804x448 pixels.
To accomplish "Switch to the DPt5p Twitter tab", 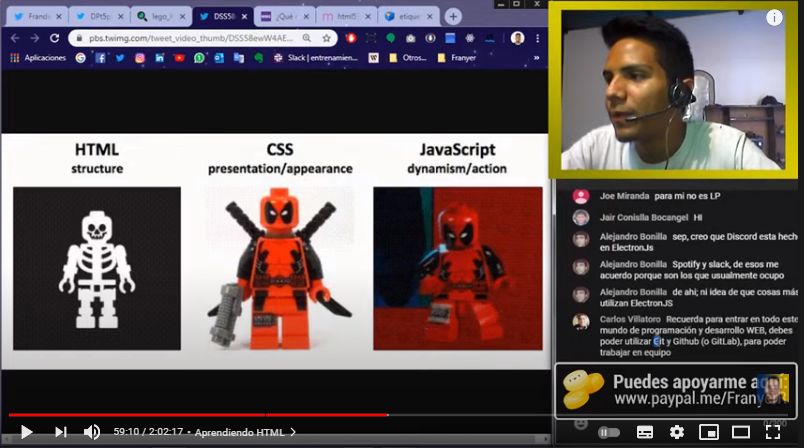I will [99, 16].
